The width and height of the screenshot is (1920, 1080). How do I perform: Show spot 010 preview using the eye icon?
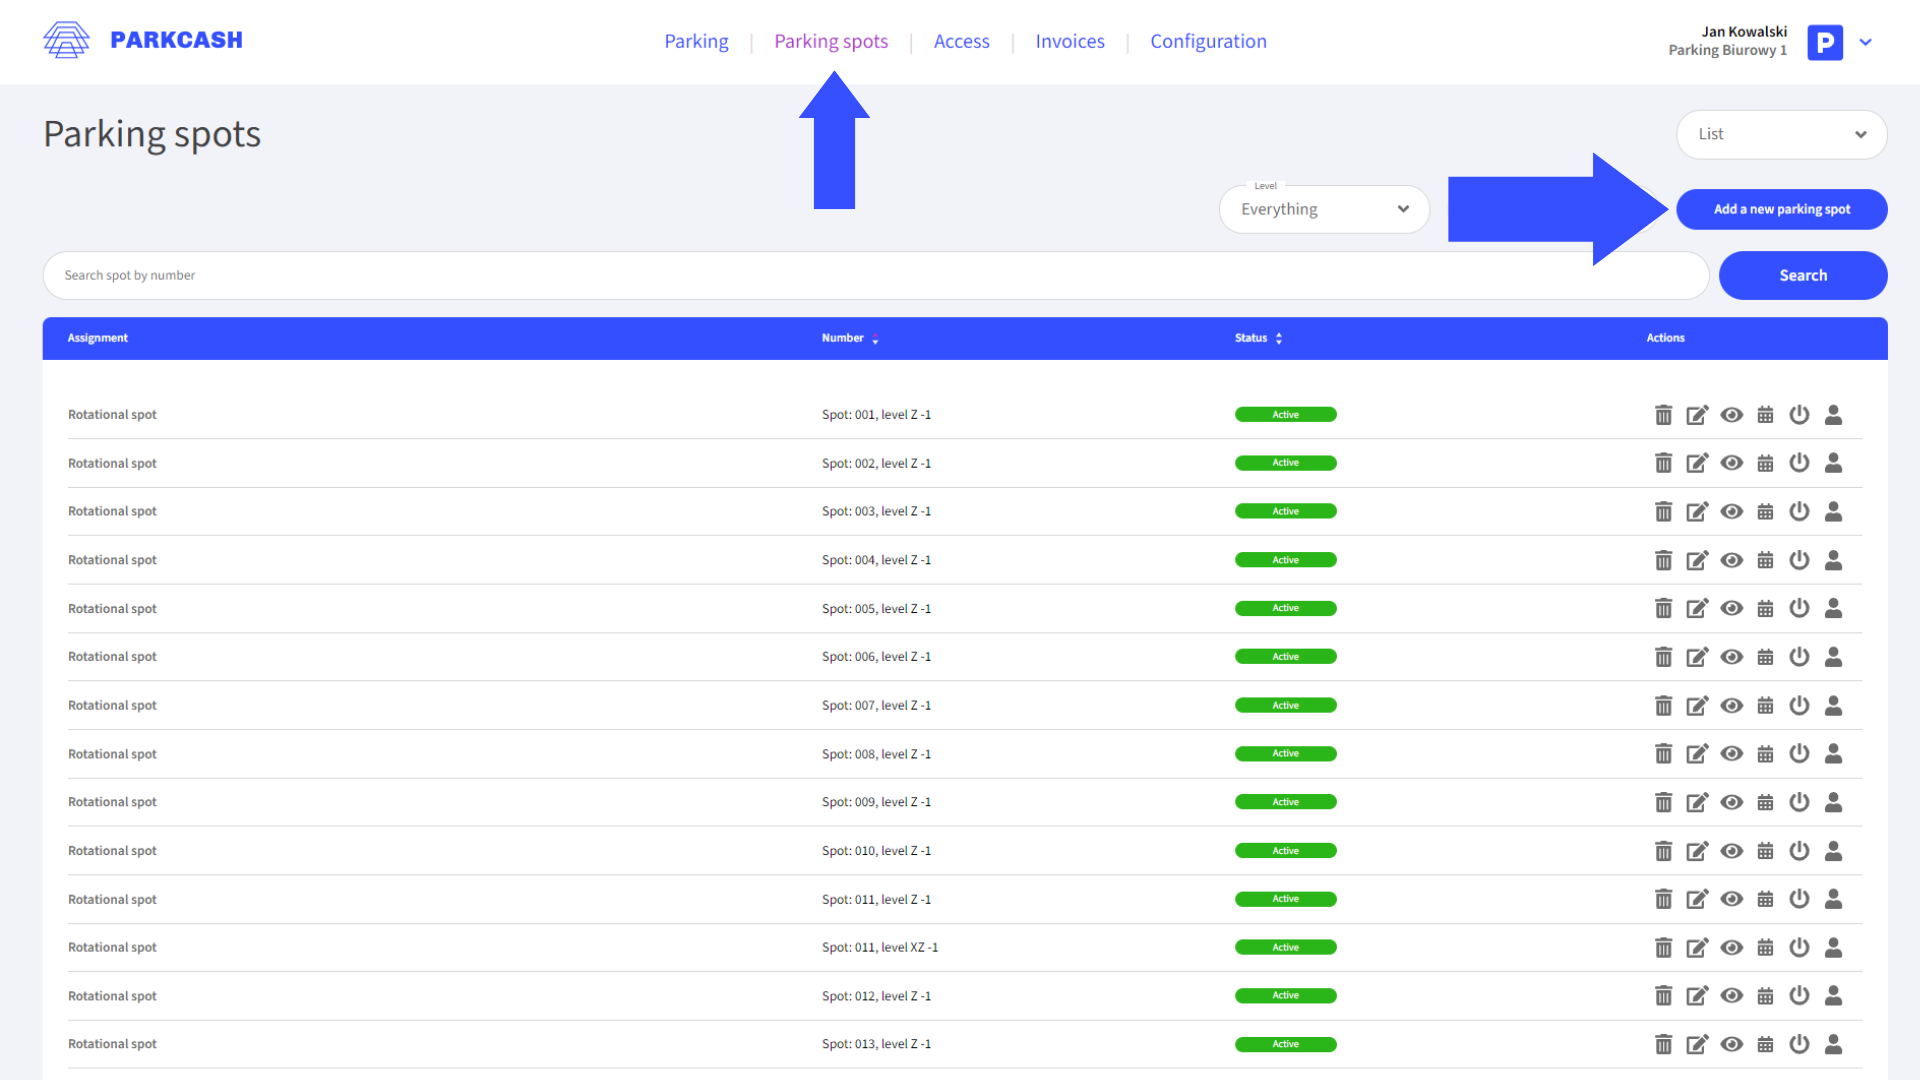point(1731,850)
